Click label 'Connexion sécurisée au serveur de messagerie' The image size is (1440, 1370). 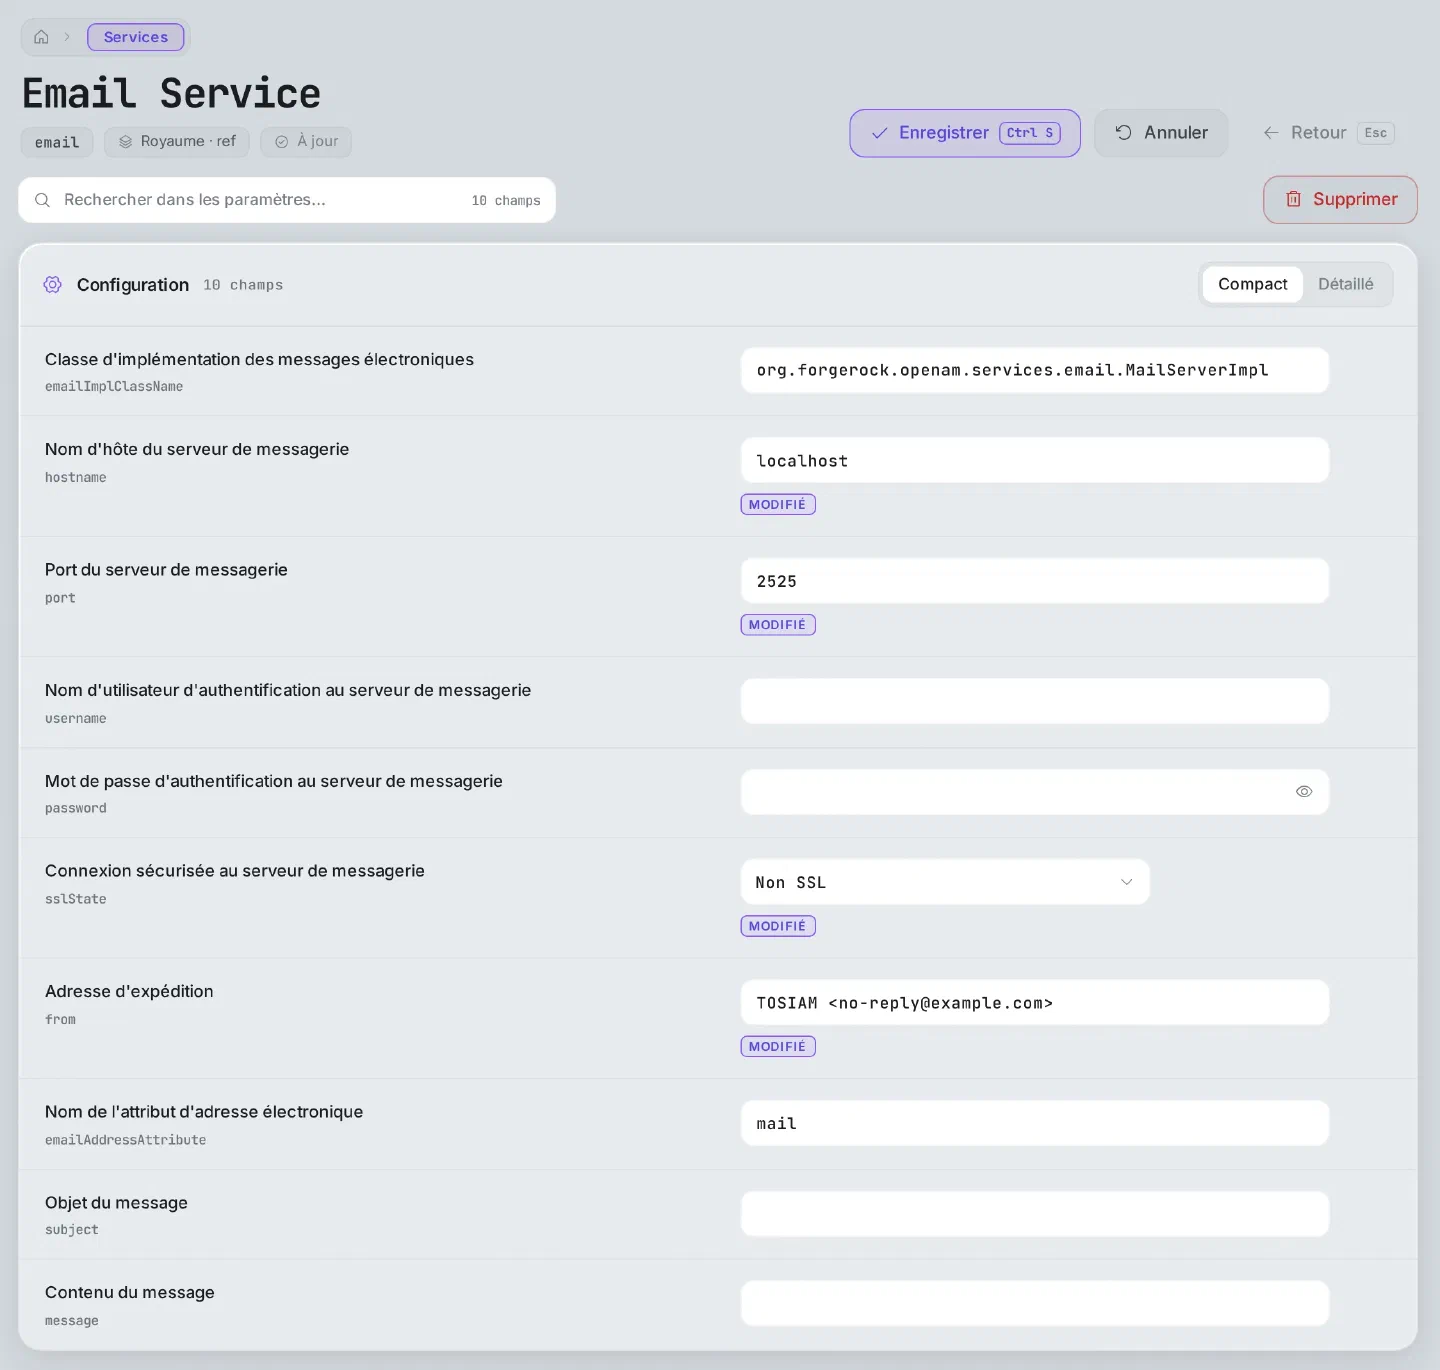coord(235,870)
